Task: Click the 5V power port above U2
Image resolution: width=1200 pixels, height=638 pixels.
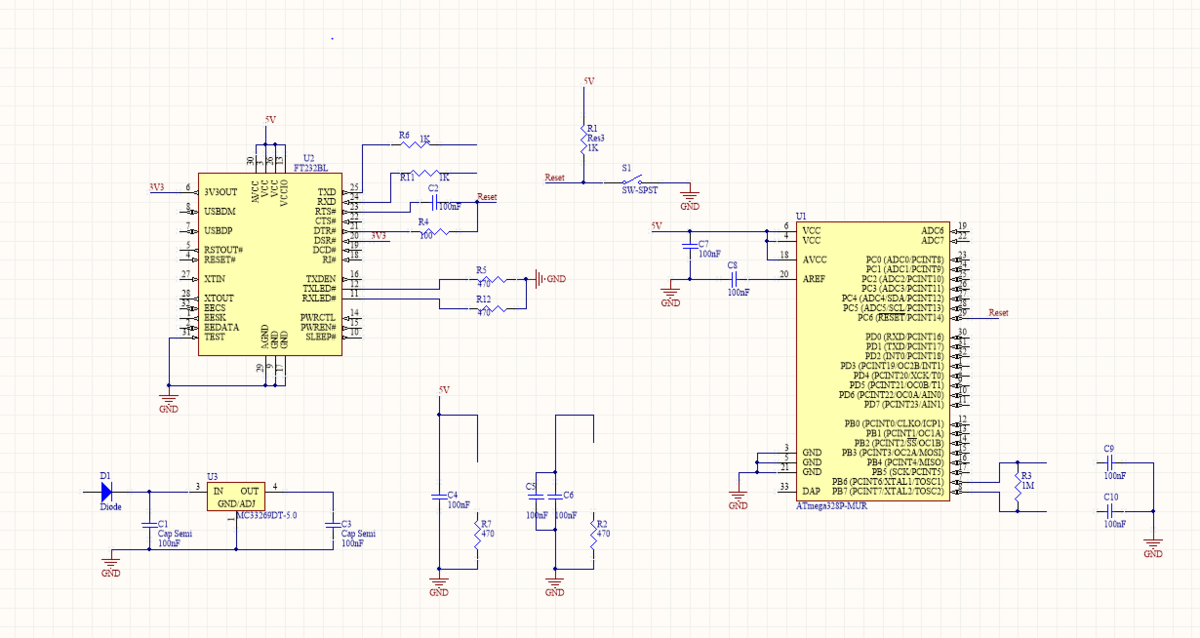Action: (270, 120)
